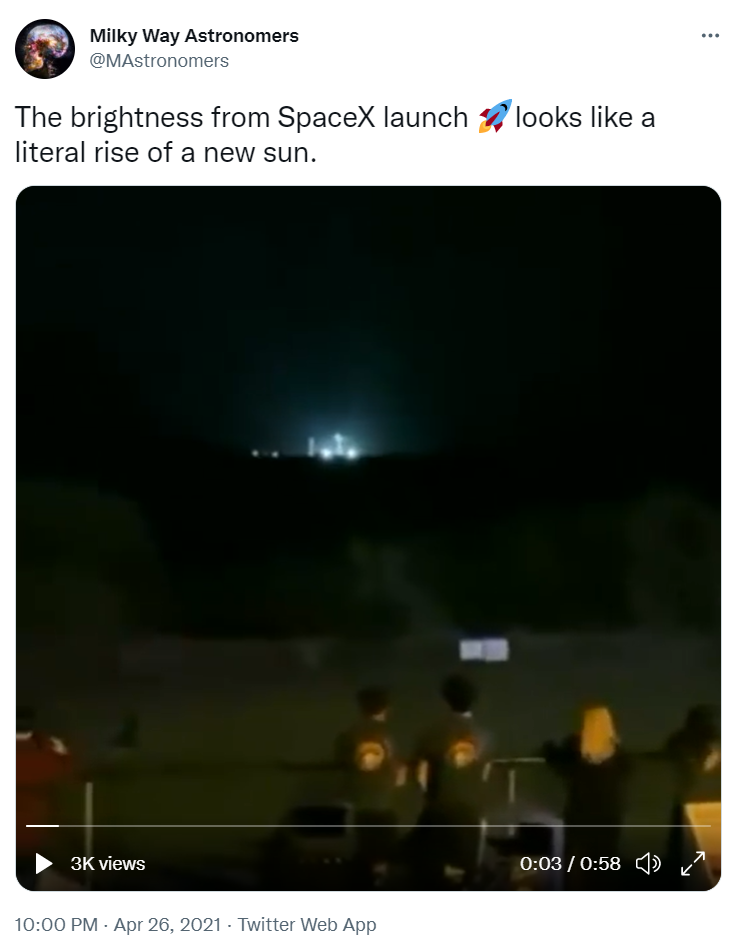Open the Twitter Web App source link
Viewport: 737px width, 951px height.
point(307,924)
